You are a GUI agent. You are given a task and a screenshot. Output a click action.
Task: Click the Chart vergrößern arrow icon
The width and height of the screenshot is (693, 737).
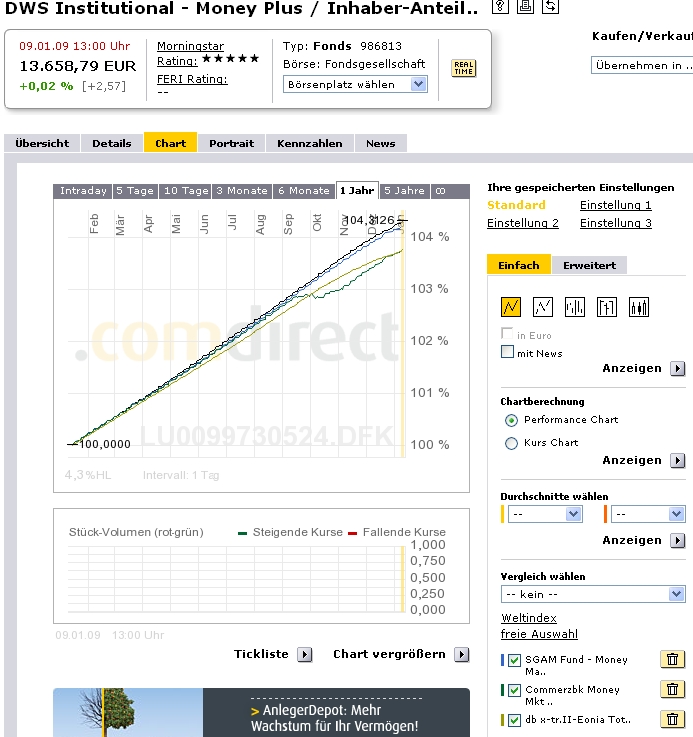pos(462,654)
